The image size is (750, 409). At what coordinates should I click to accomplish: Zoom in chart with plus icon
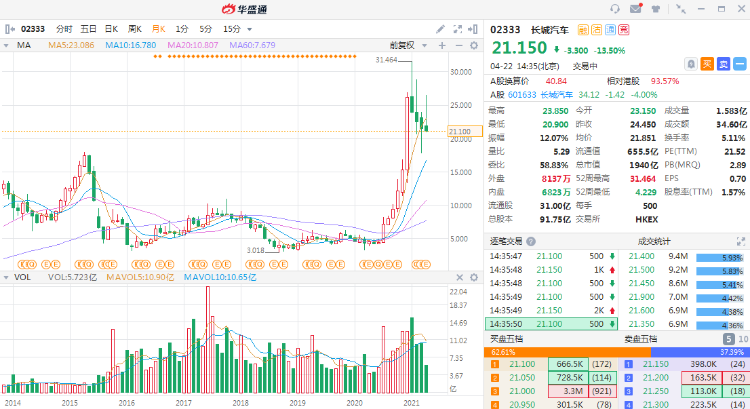pyautogui.click(x=442, y=45)
